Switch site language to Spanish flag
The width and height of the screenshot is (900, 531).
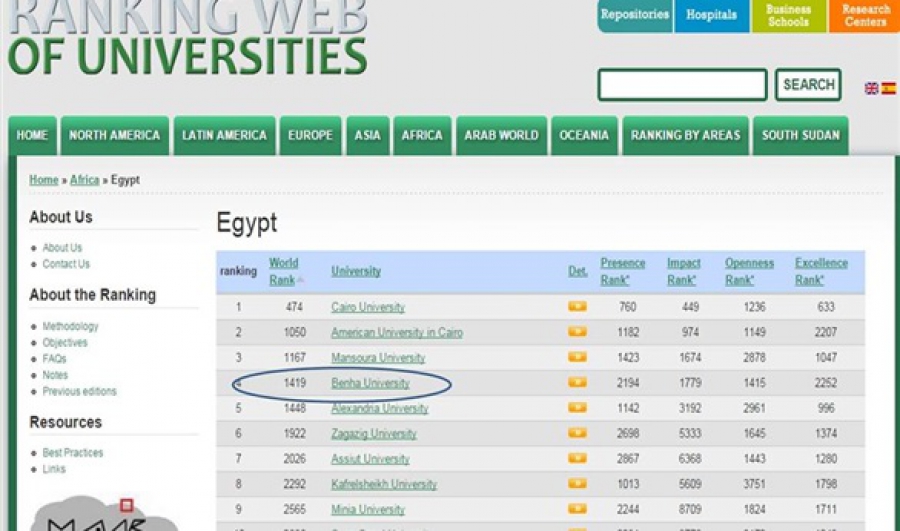(889, 88)
